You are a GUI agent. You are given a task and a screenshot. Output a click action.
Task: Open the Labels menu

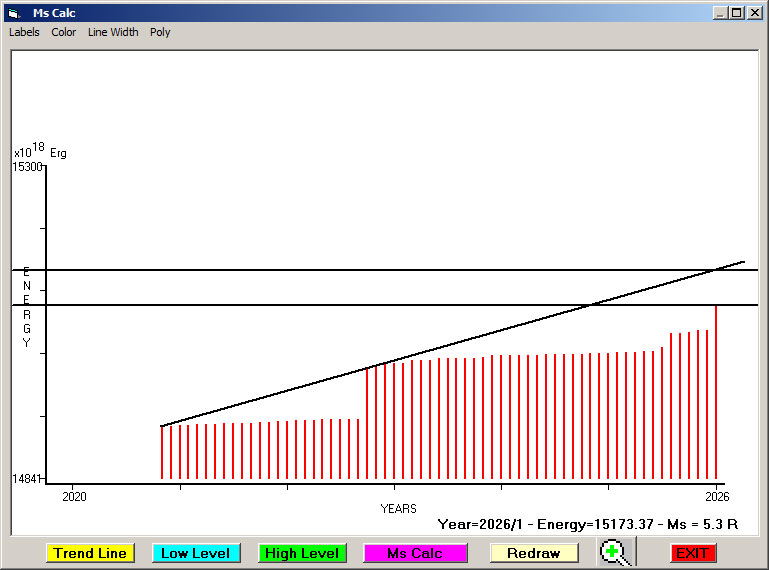(24, 32)
